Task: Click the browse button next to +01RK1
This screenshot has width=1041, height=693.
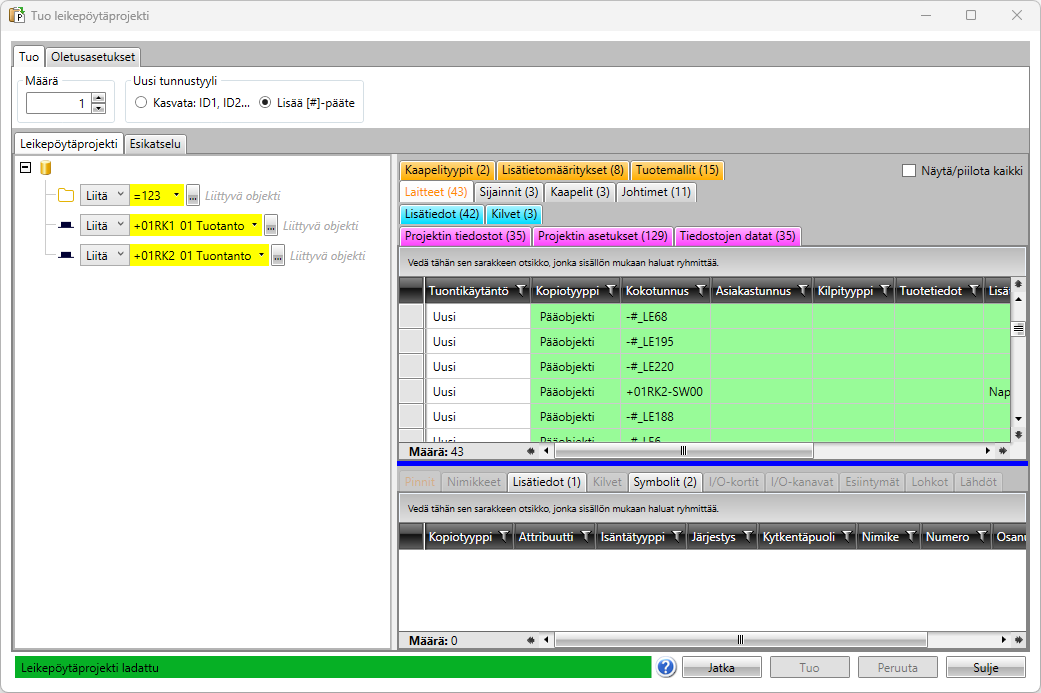Action: click(270, 226)
